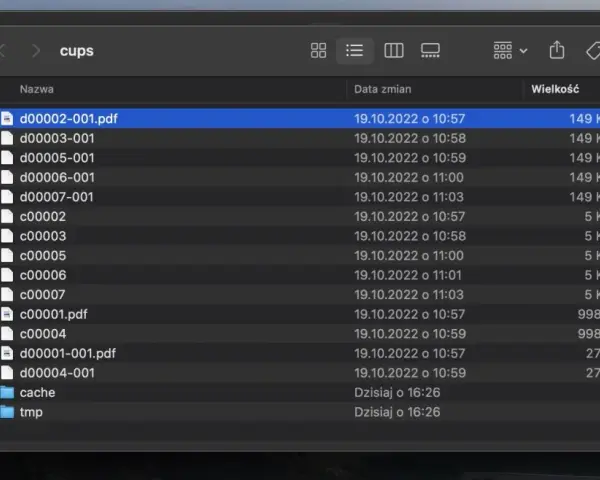Click the document icon of c00007

[7, 294]
